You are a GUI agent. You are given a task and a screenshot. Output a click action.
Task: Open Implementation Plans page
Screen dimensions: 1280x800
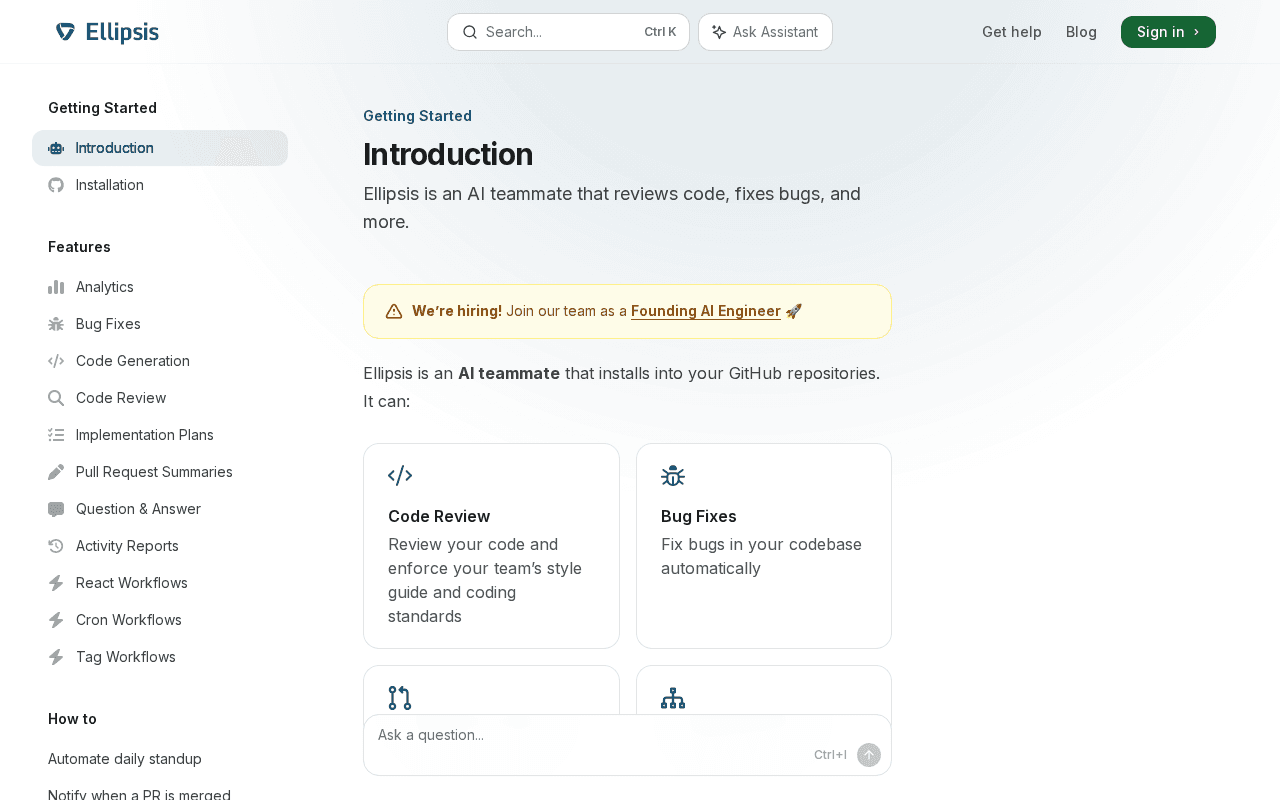coord(160,435)
